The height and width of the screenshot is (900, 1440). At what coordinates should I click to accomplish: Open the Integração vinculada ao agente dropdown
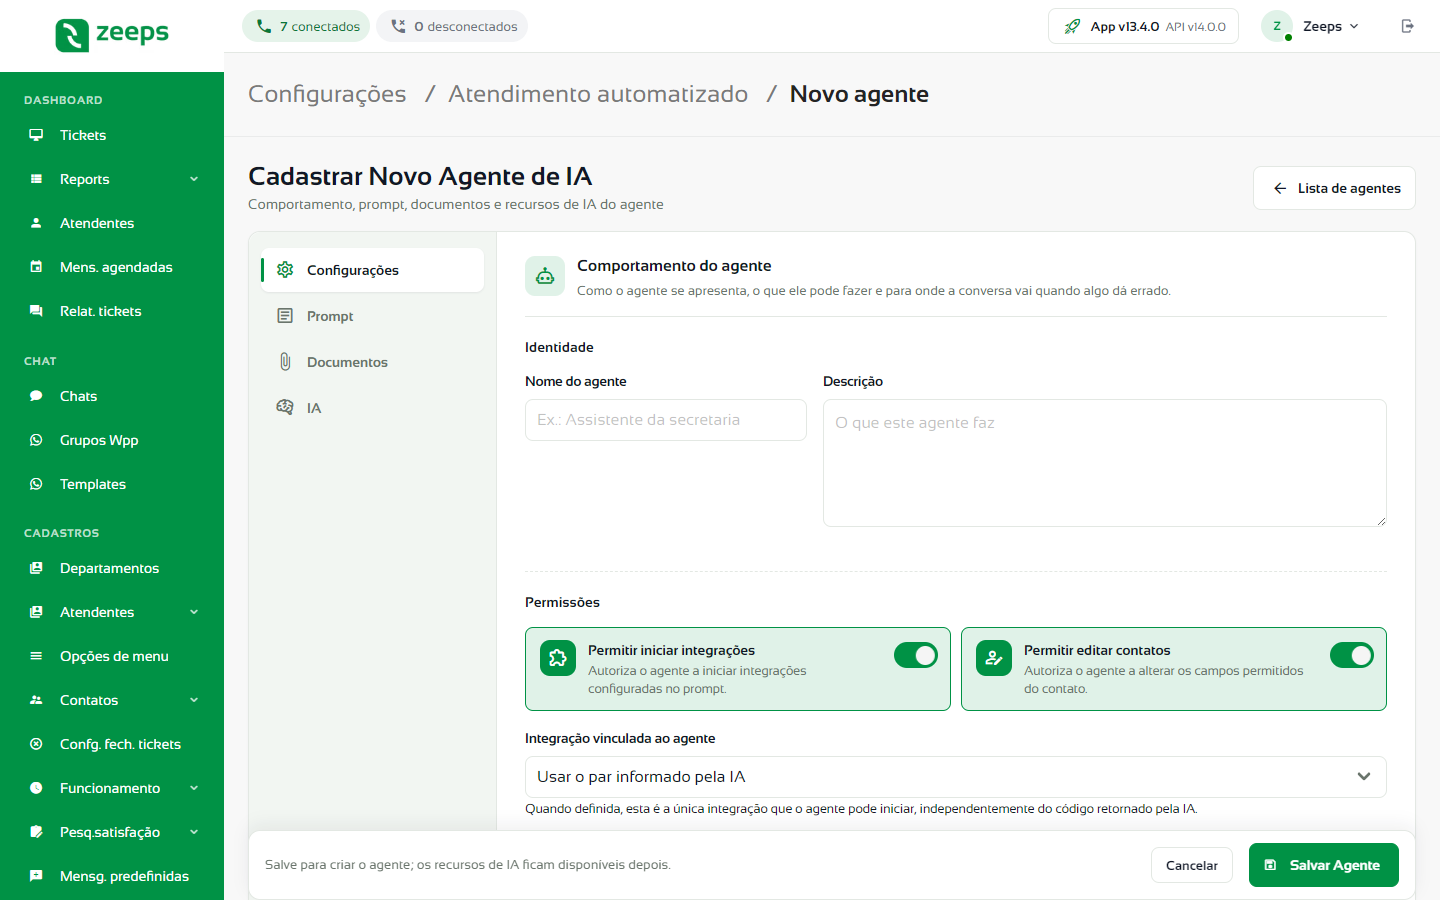point(955,777)
